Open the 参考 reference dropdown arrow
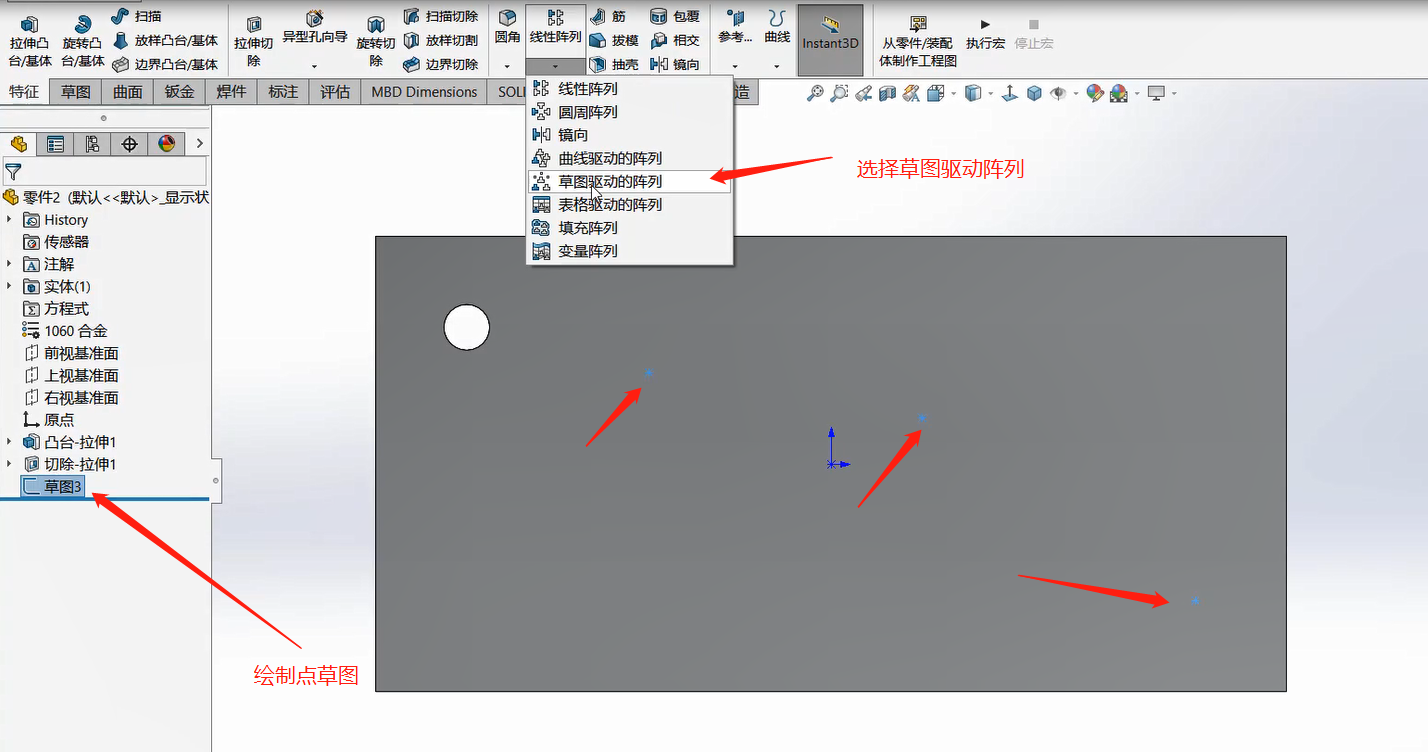Viewport: 1428px width, 752px height. pyautogui.click(x=735, y=66)
